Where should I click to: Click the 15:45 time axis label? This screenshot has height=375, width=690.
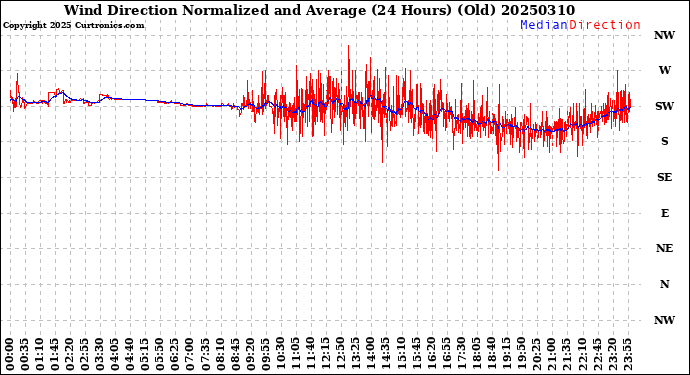coord(416,354)
